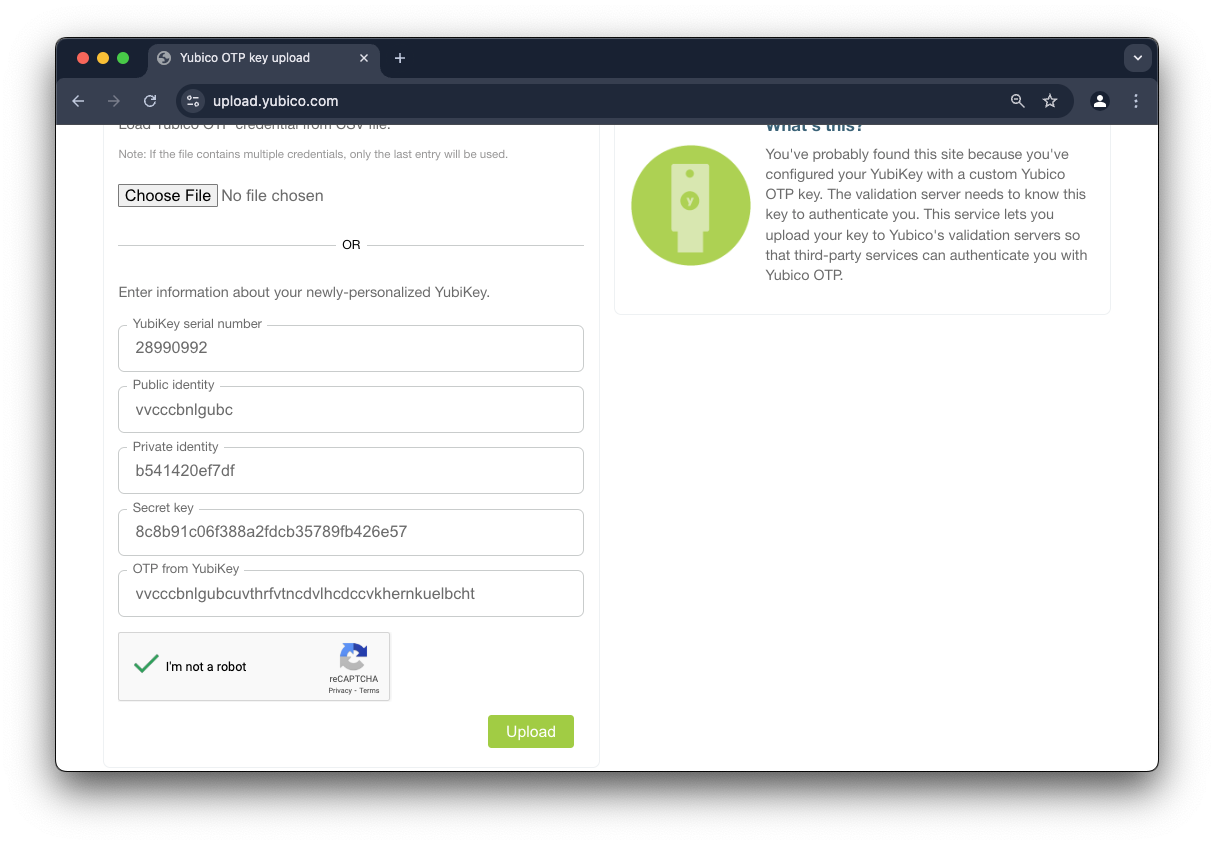The height and width of the screenshot is (845, 1214).
Task: Focus the Public identity field
Action: (x=351, y=409)
